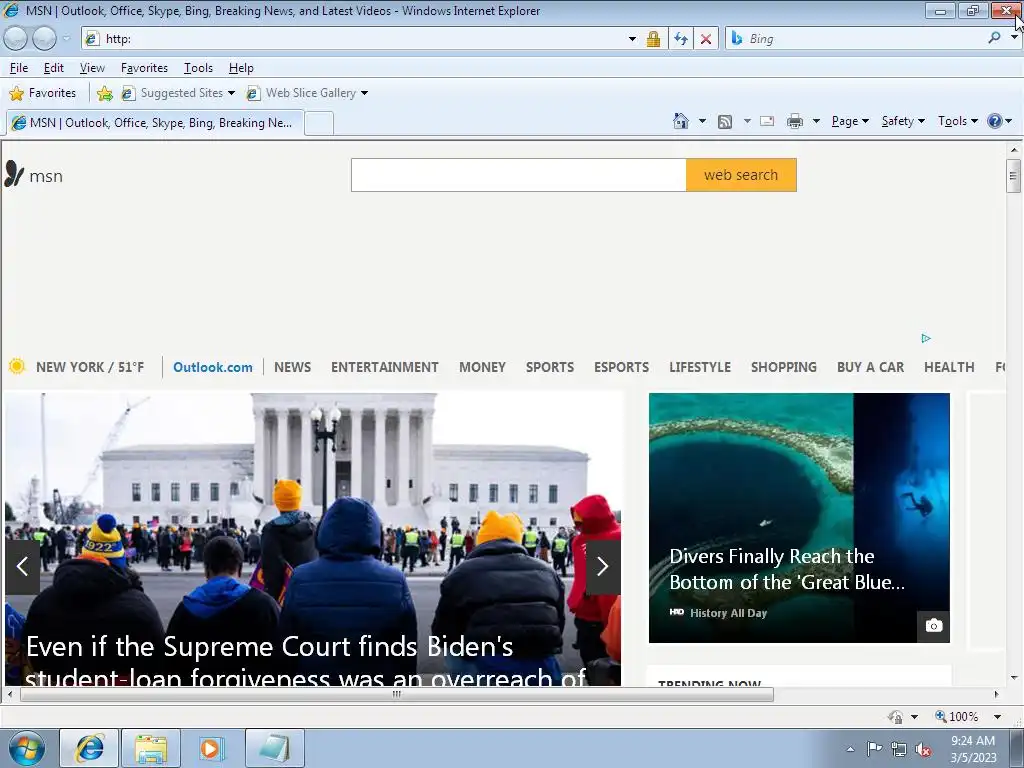Image resolution: width=1024 pixels, height=768 pixels.
Task: Open the Print dropdown arrow
Action: (816, 121)
